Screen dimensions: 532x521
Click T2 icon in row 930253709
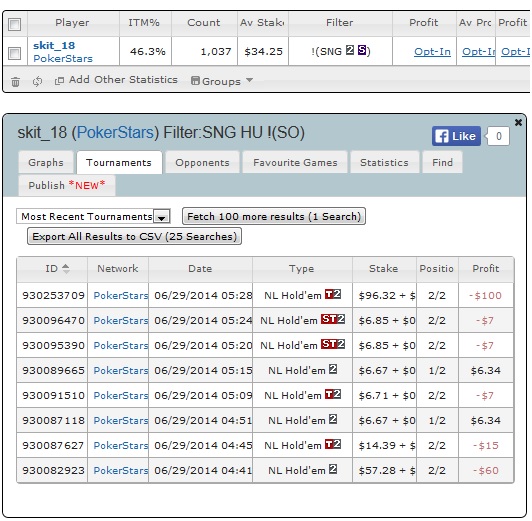pyautogui.click(x=333, y=294)
